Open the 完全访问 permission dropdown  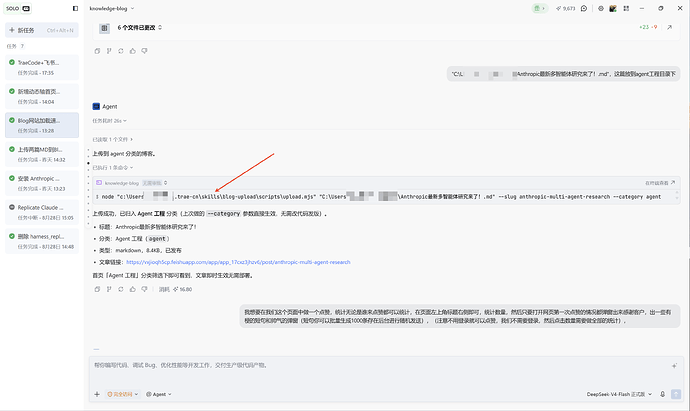[123, 394]
